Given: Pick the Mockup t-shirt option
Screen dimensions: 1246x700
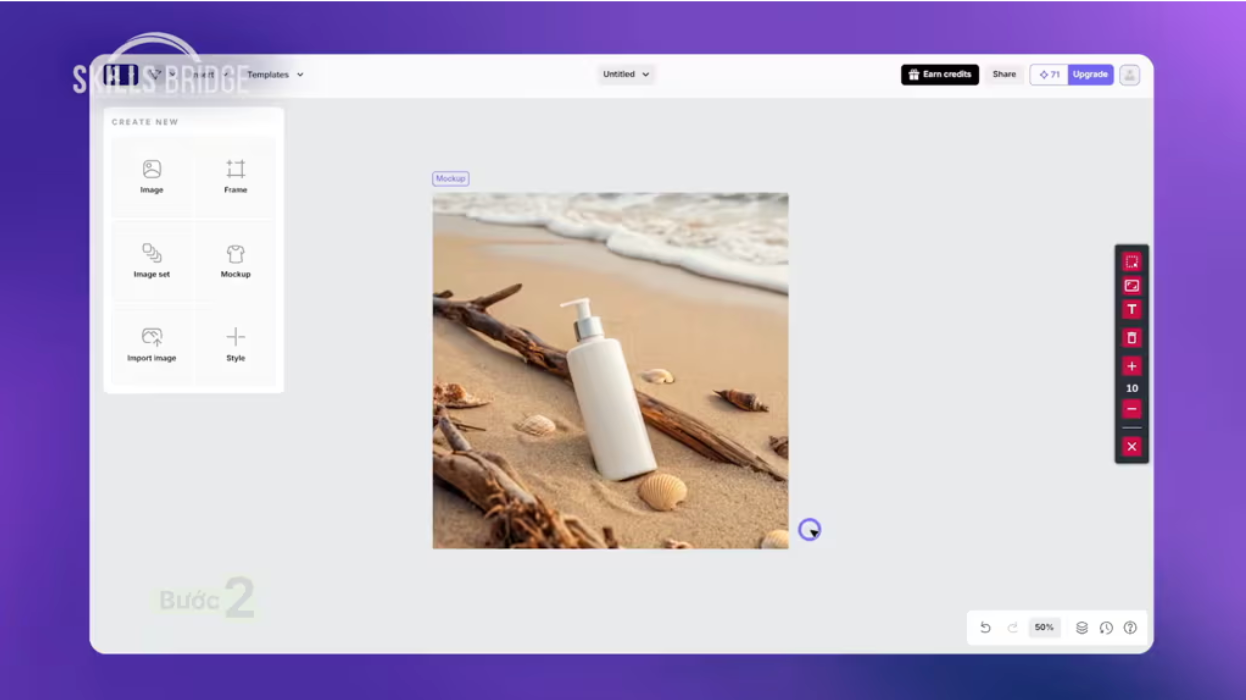Looking at the screenshot, I should [x=236, y=260].
